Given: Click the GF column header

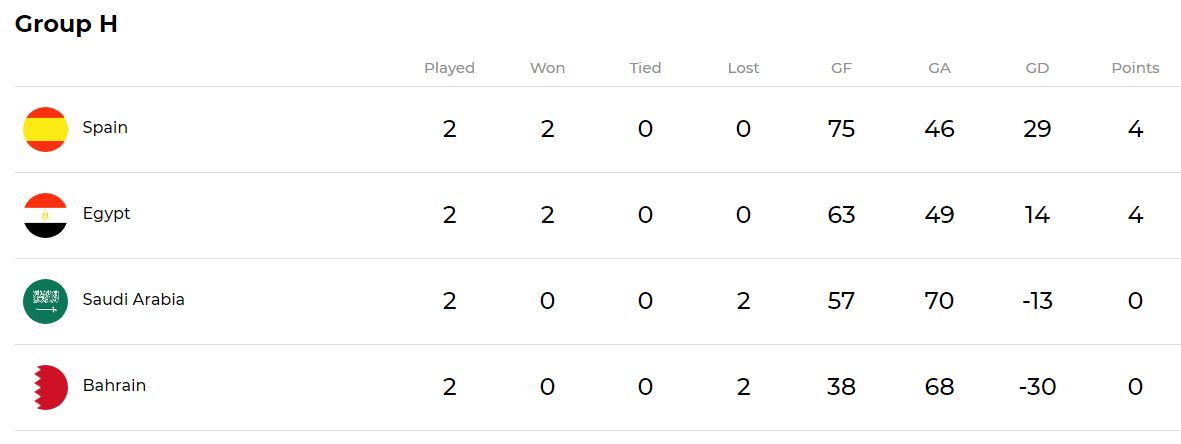Looking at the screenshot, I should pos(841,68).
